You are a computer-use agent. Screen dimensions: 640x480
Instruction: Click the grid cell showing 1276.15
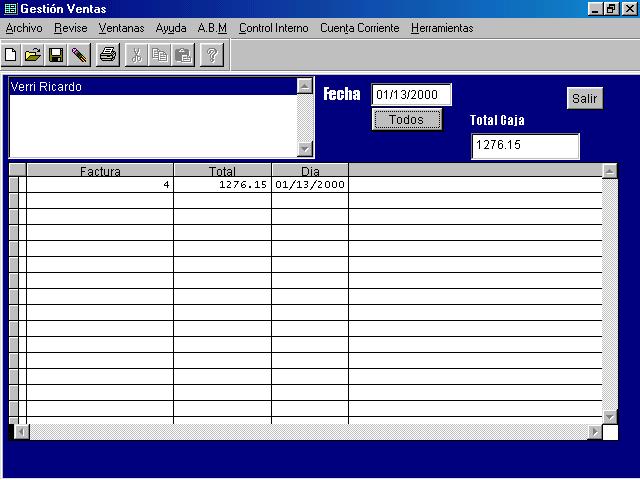pos(222,184)
